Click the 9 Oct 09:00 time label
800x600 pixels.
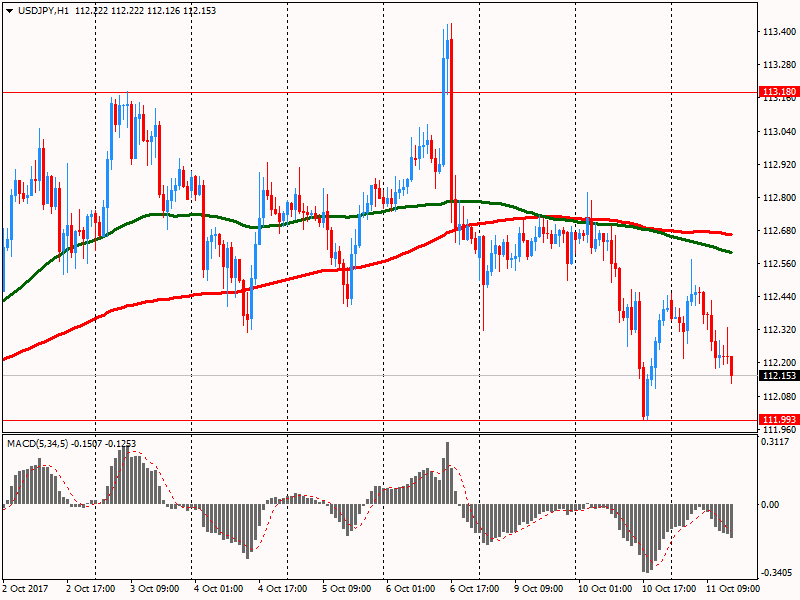[538, 589]
